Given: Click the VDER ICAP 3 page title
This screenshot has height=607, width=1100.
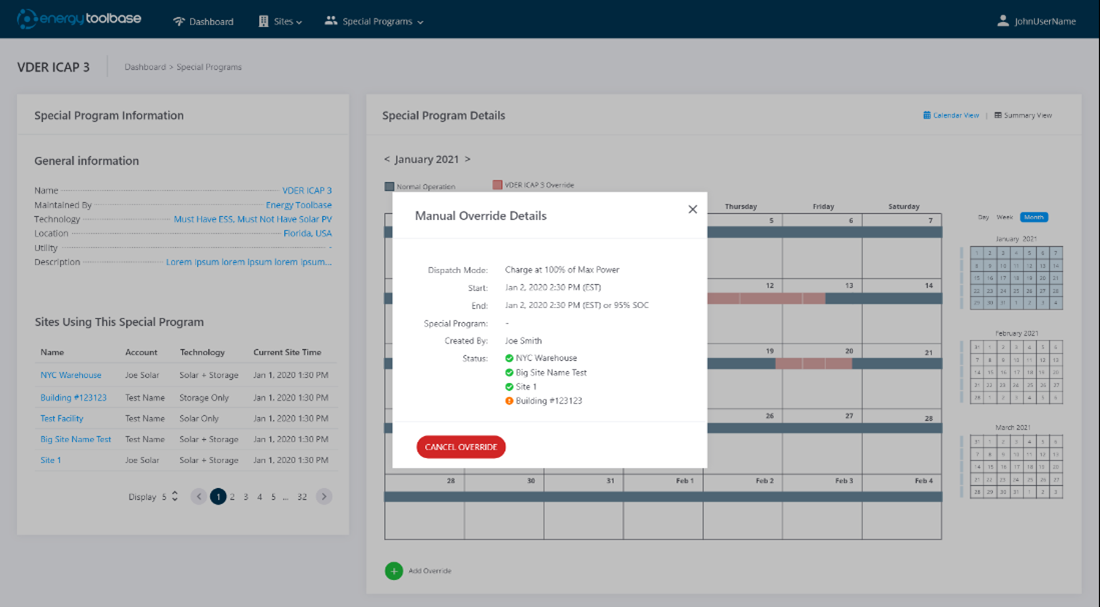Looking at the screenshot, I should pyautogui.click(x=53, y=67).
